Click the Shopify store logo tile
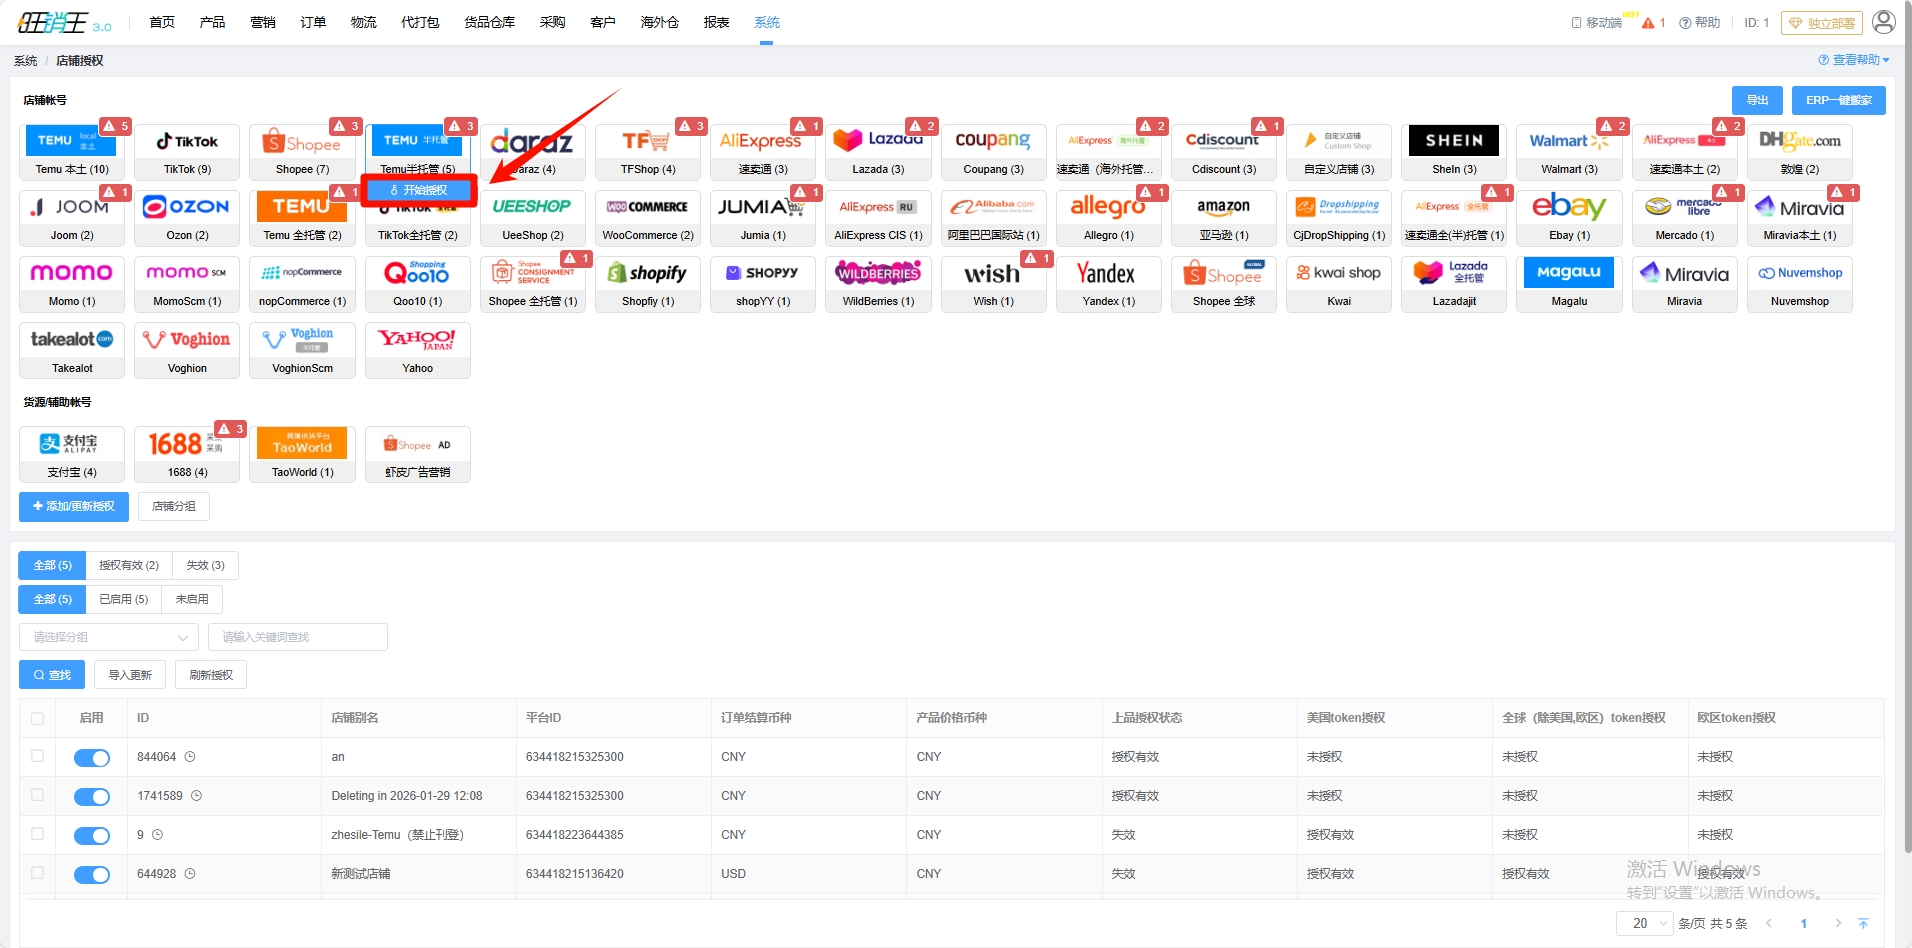The image size is (1912, 948). [x=647, y=274]
